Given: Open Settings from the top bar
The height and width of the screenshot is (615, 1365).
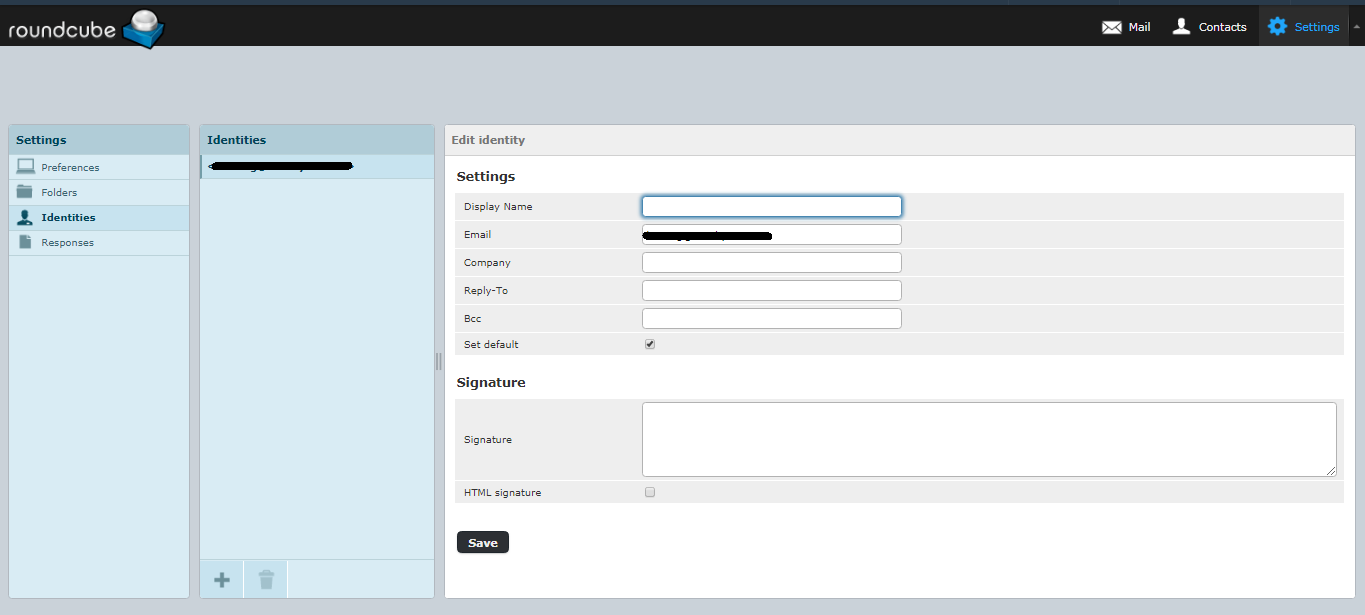Looking at the screenshot, I should point(1303,27).
